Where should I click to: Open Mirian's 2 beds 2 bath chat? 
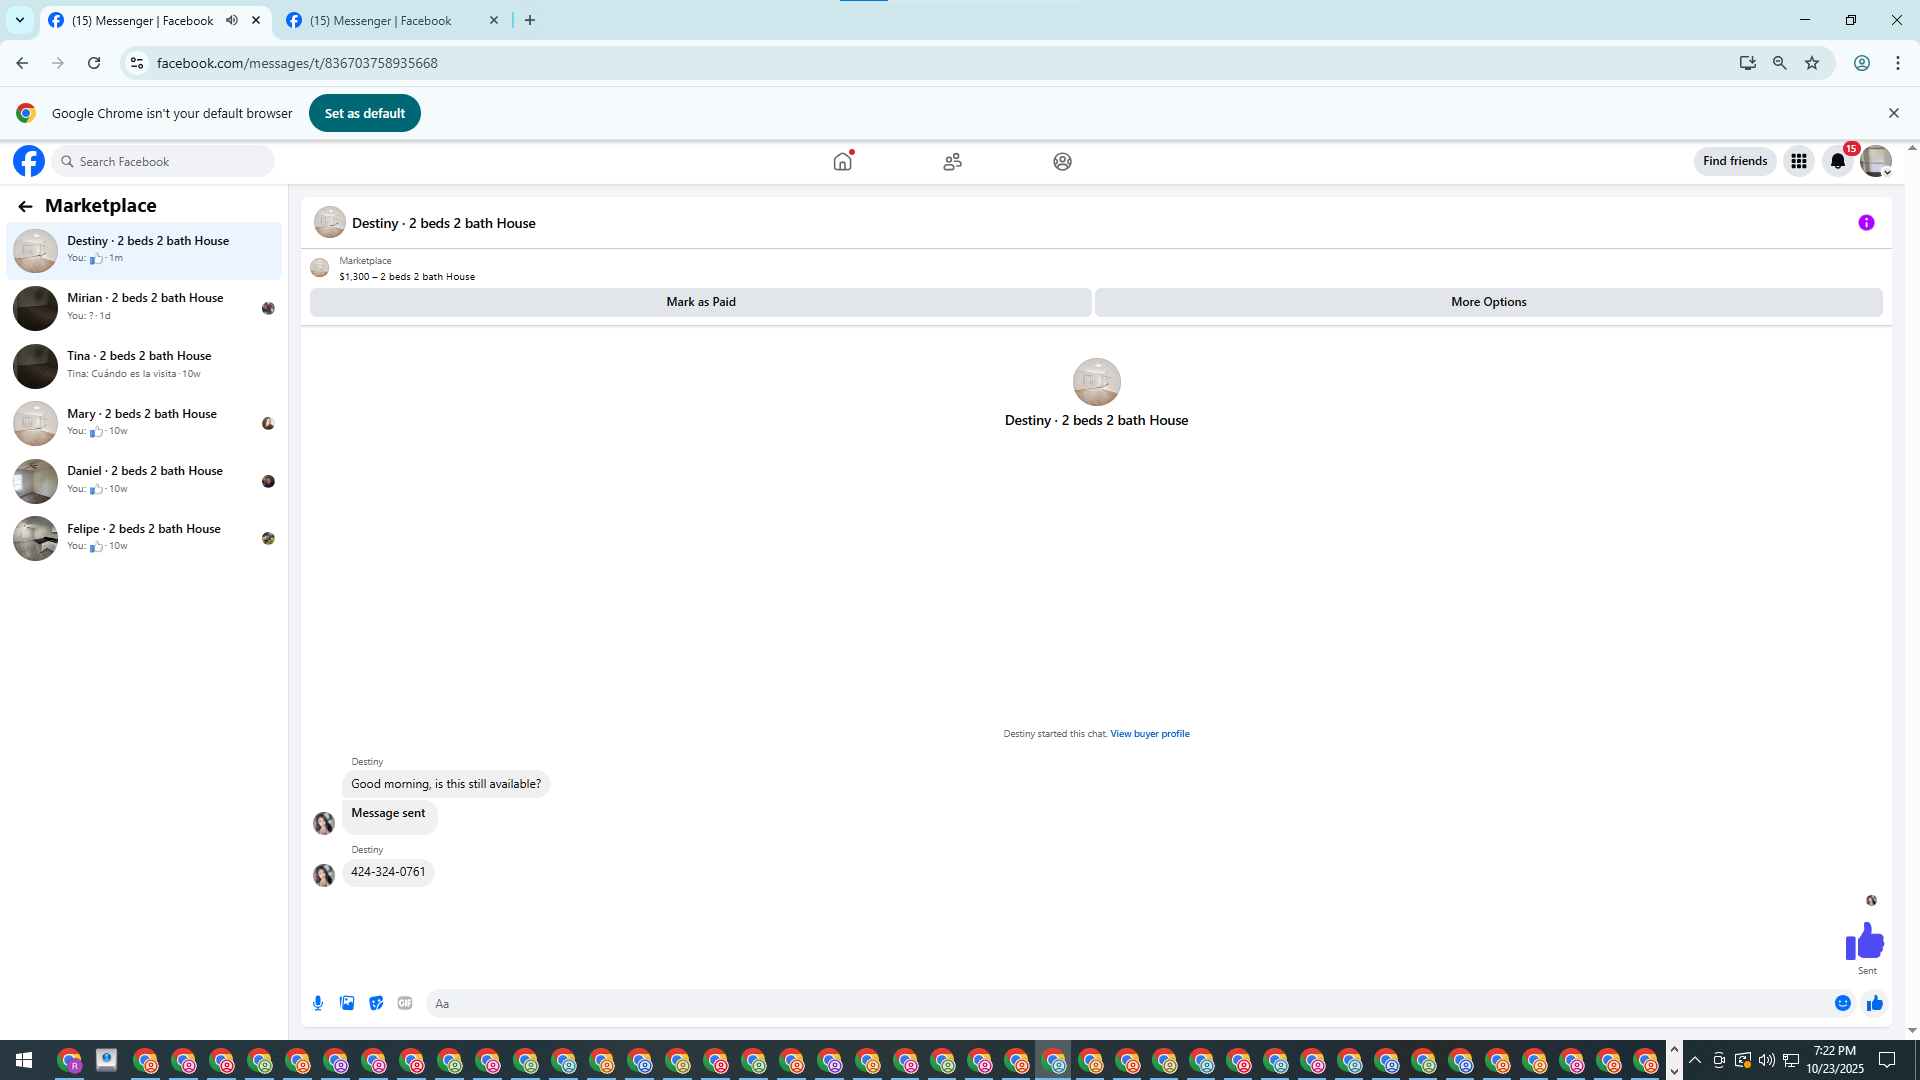145,307
